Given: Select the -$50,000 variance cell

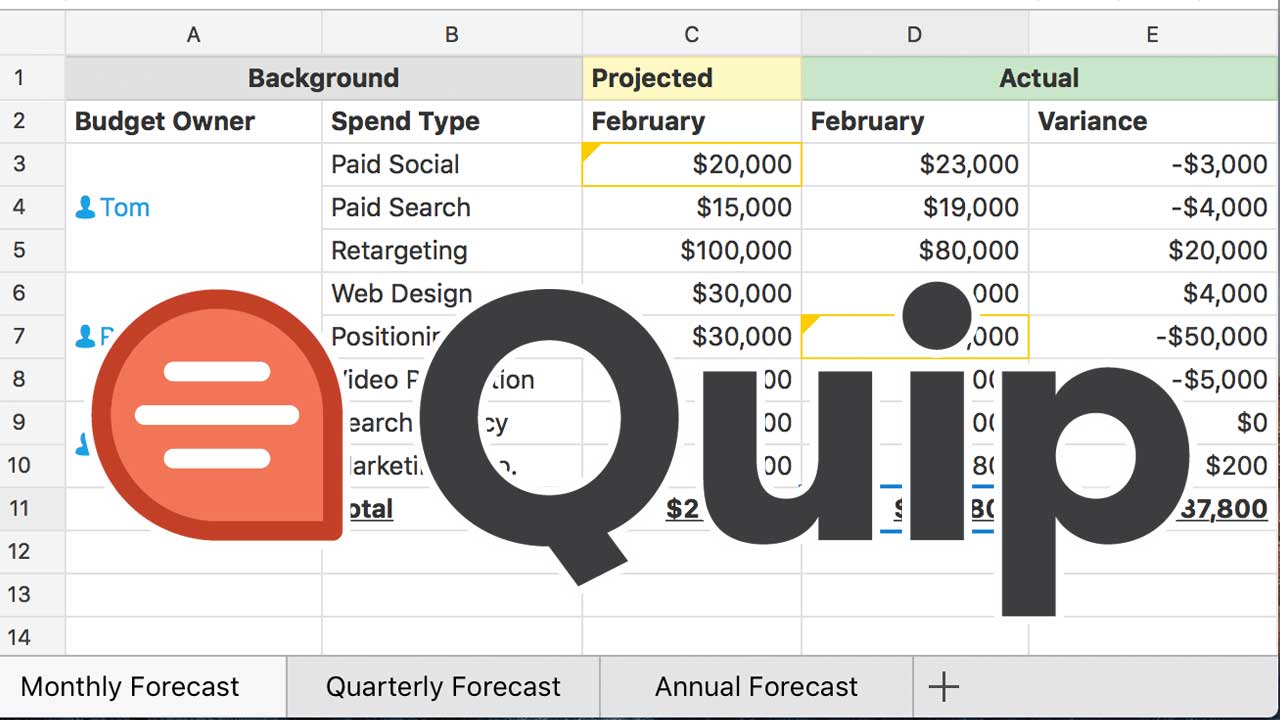Looking at the screenshot, I should 1154,336.
